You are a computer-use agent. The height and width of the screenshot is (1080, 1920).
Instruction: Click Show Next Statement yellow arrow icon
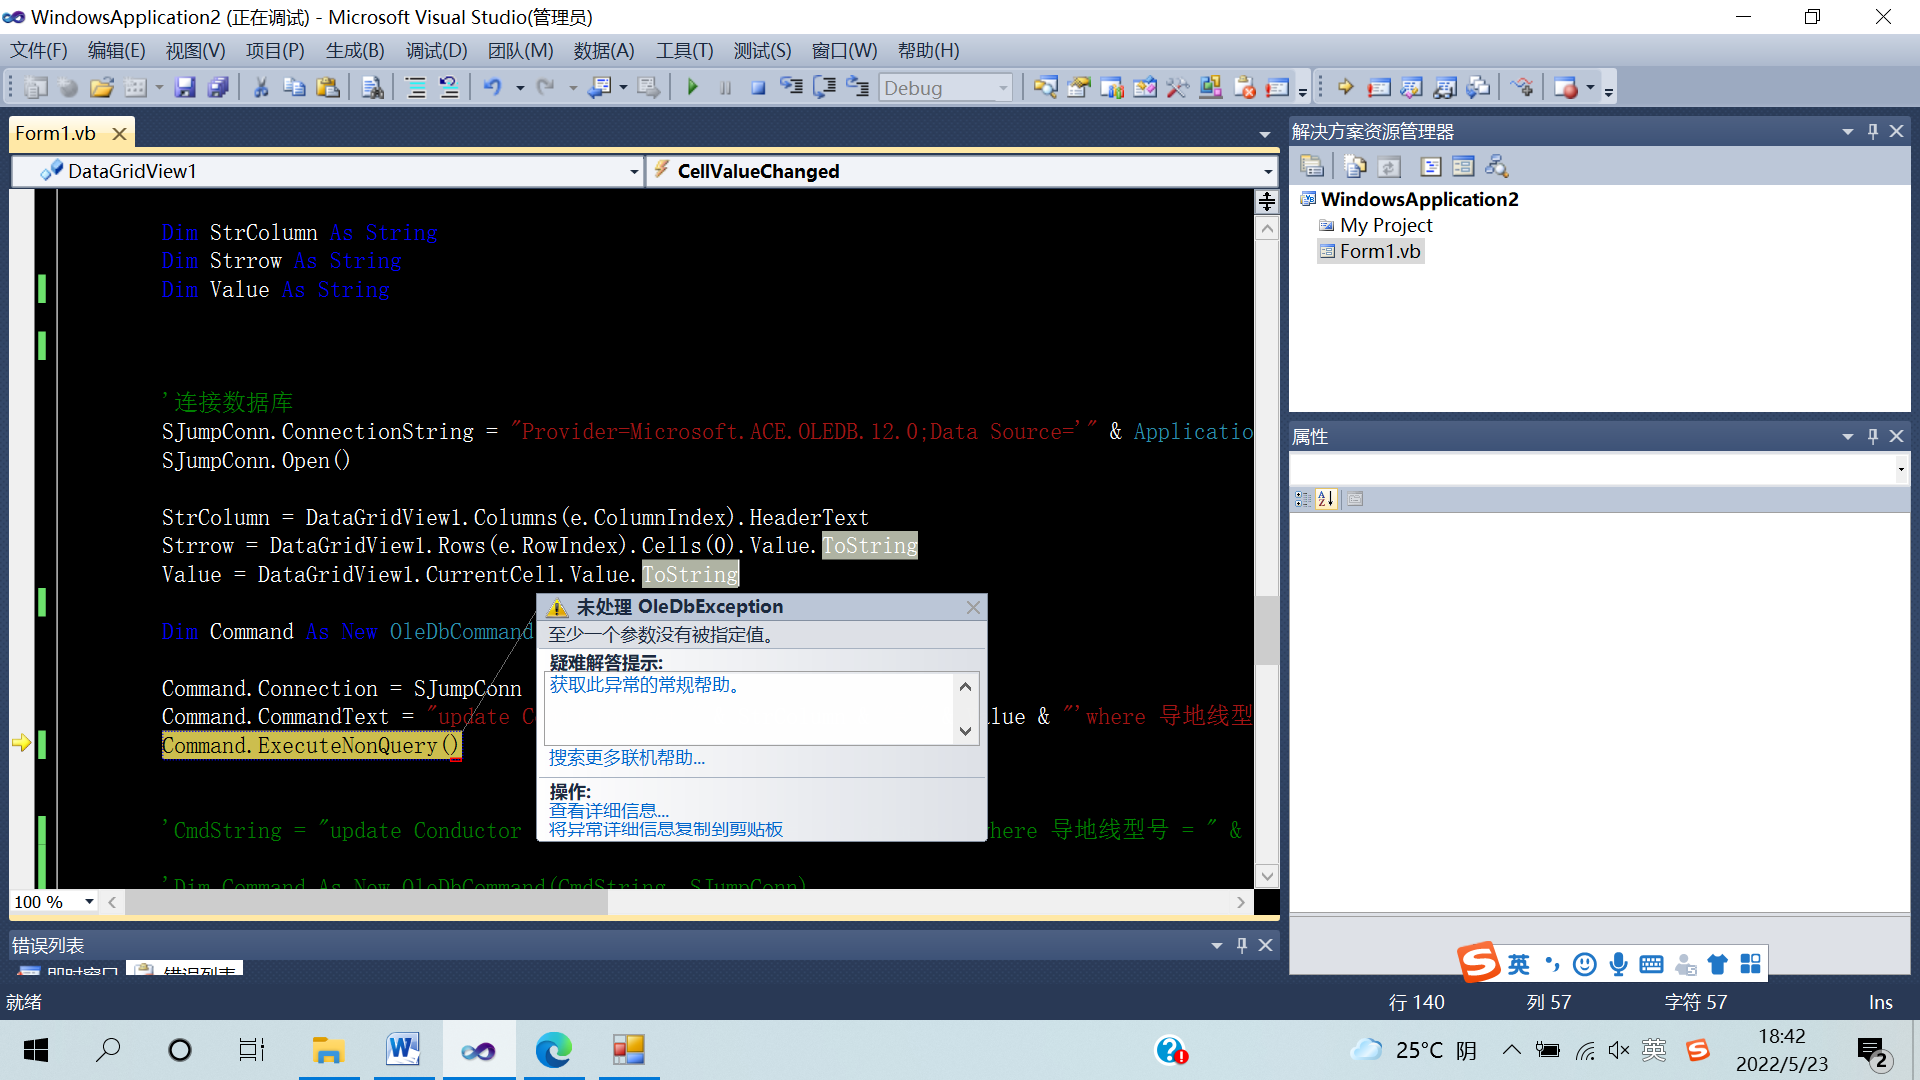click(1345, 88)
